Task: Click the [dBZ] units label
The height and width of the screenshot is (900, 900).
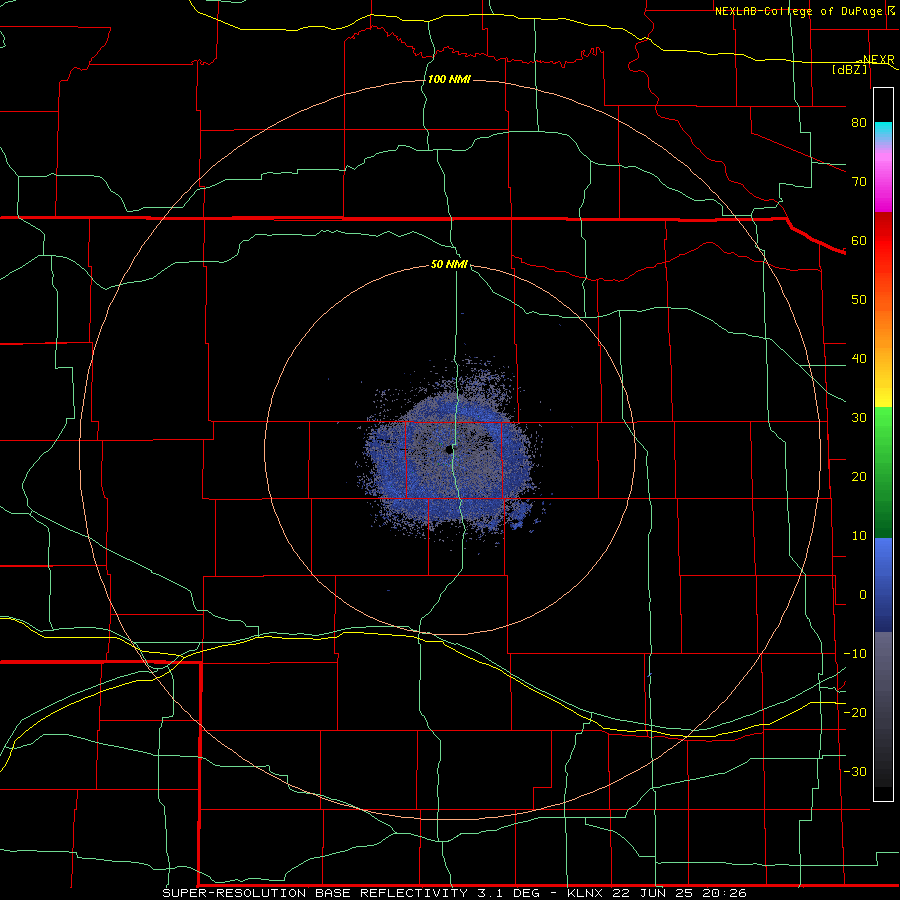Action: (x=849, y=70)
